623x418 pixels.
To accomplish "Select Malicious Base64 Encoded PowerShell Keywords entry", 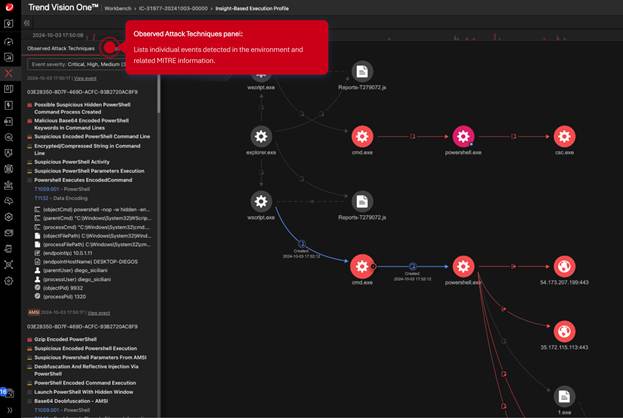I will 81,124.
